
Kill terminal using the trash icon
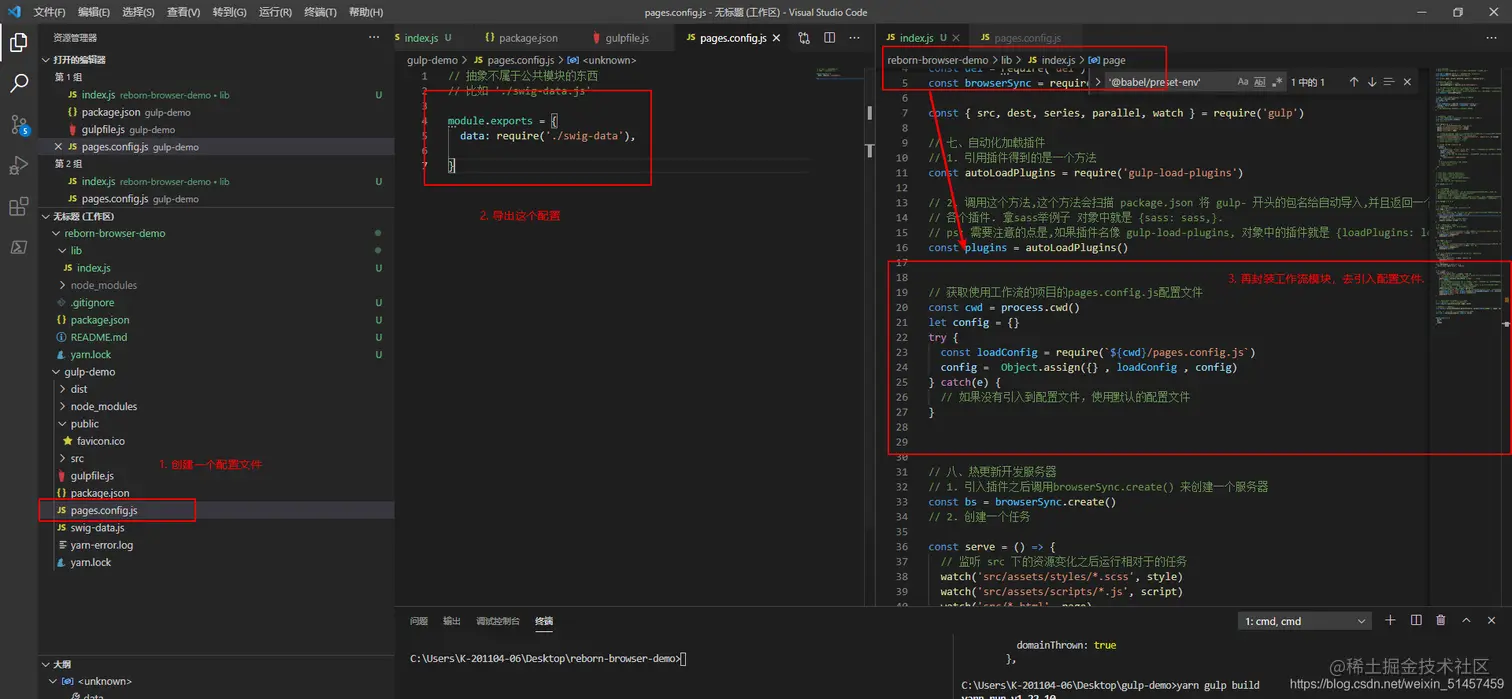[1441, 621]
